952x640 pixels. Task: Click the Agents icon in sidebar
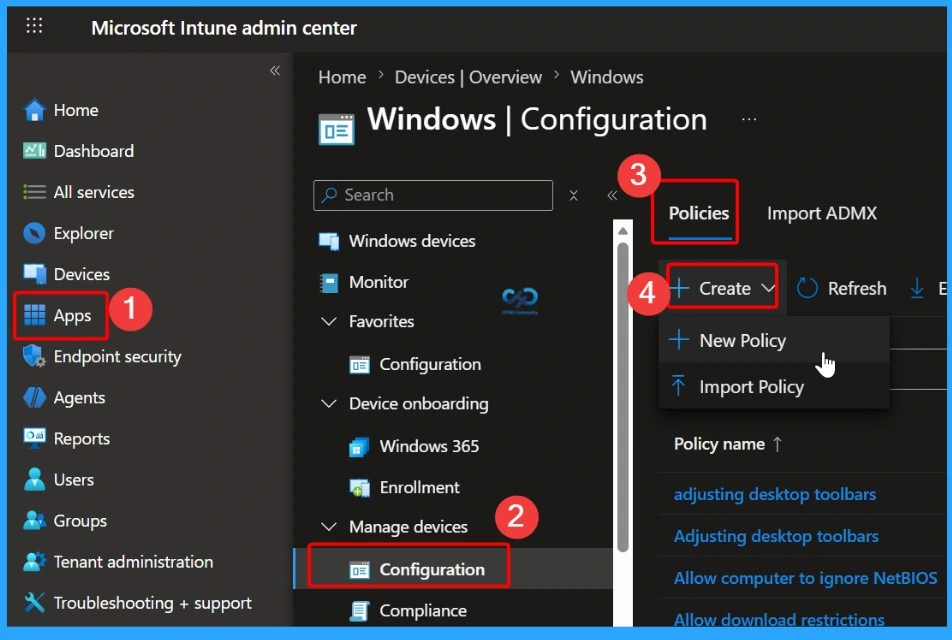[34, 397]
